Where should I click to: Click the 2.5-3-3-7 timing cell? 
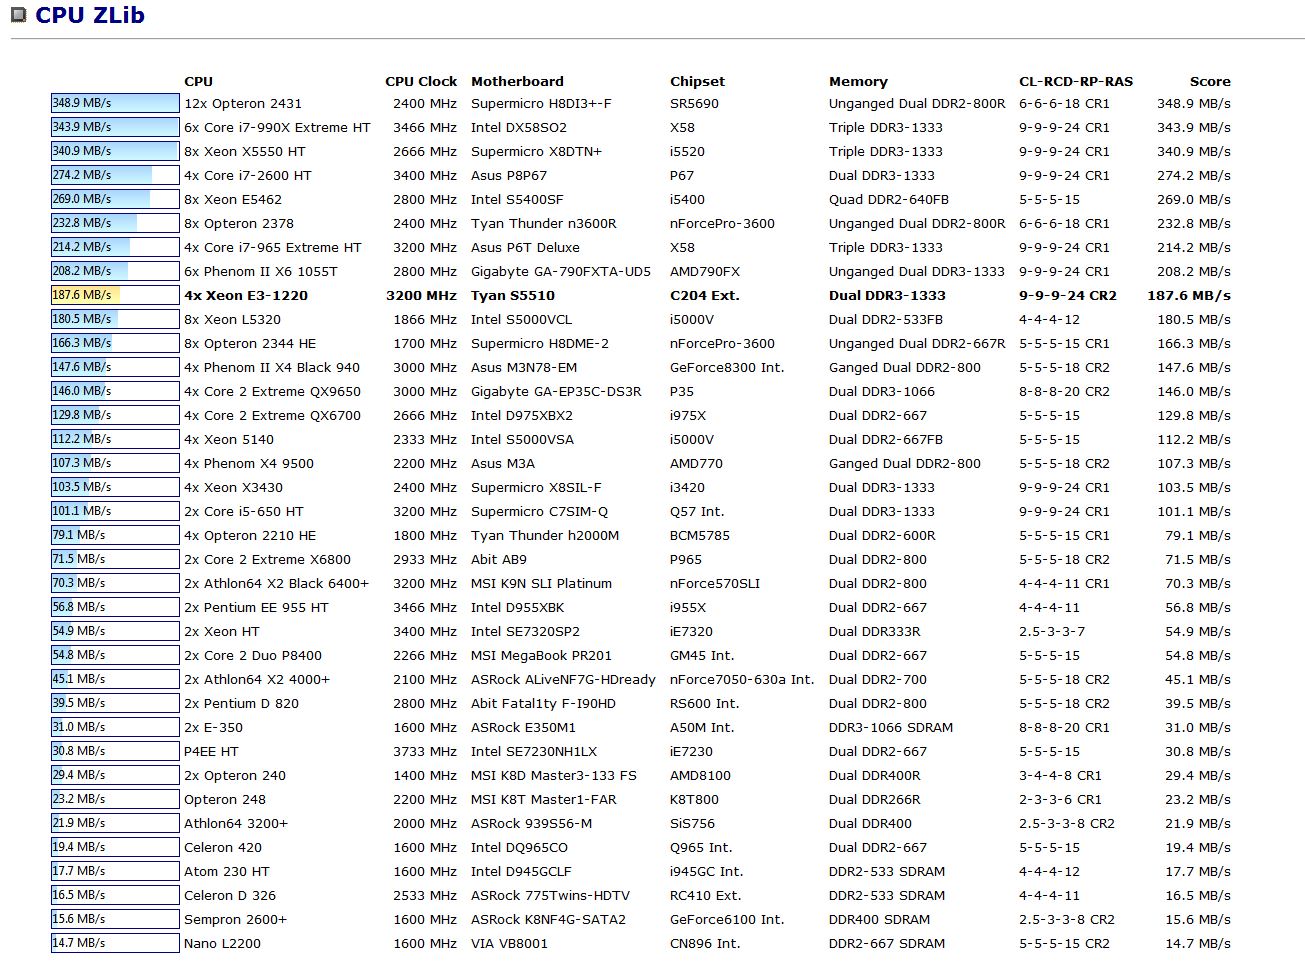point(1052,631)
